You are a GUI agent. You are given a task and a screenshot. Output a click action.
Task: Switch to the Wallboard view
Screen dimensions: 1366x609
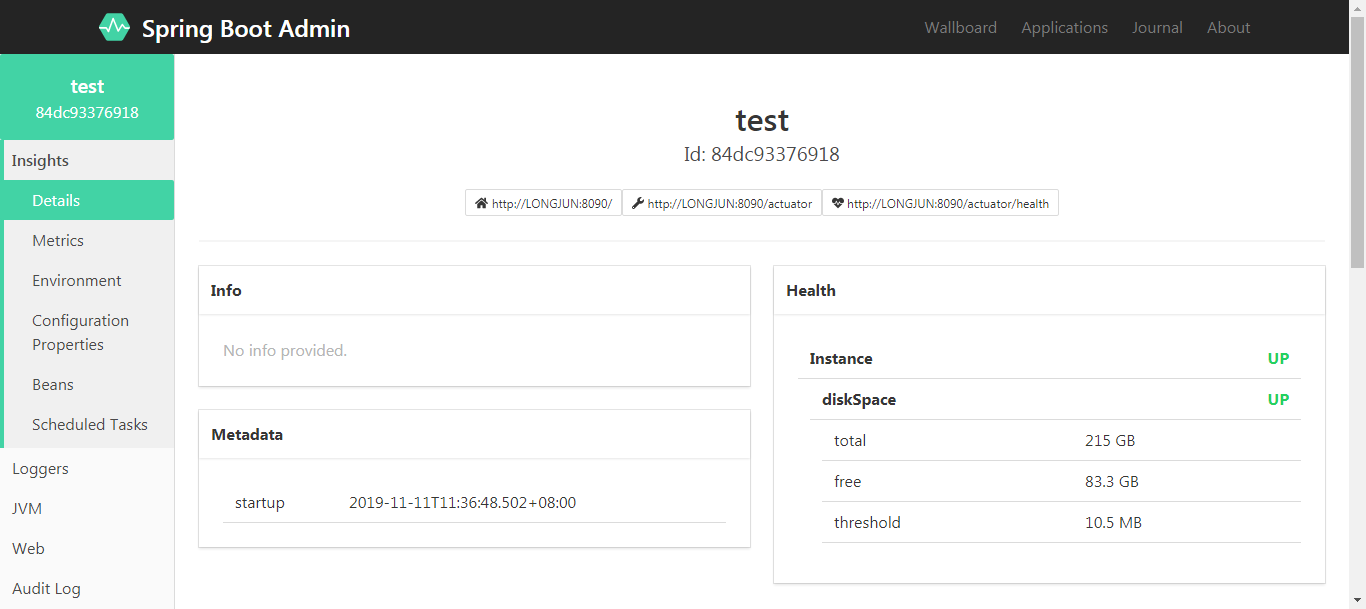[x=960, y=27]
